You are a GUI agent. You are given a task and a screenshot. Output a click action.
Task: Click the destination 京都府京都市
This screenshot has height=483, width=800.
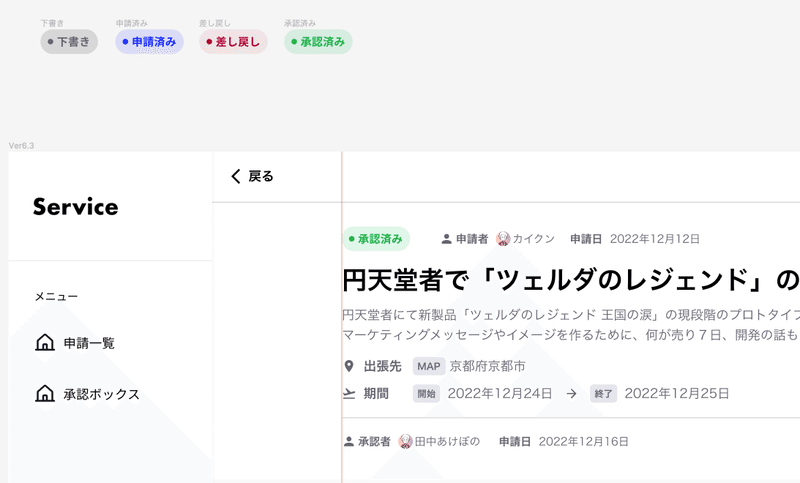tap(487, 366)
